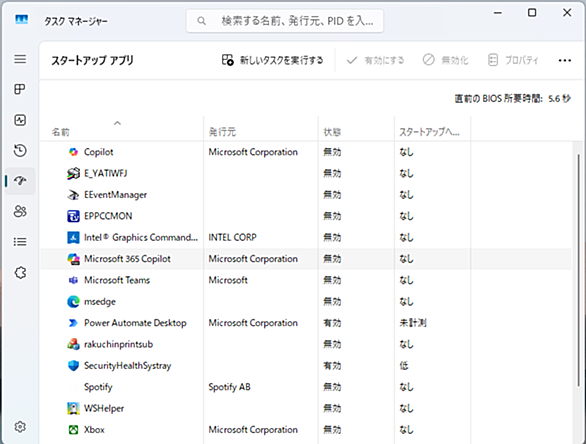
Task: Click 未計測 startup impact cell
Action: coord(413,323)
